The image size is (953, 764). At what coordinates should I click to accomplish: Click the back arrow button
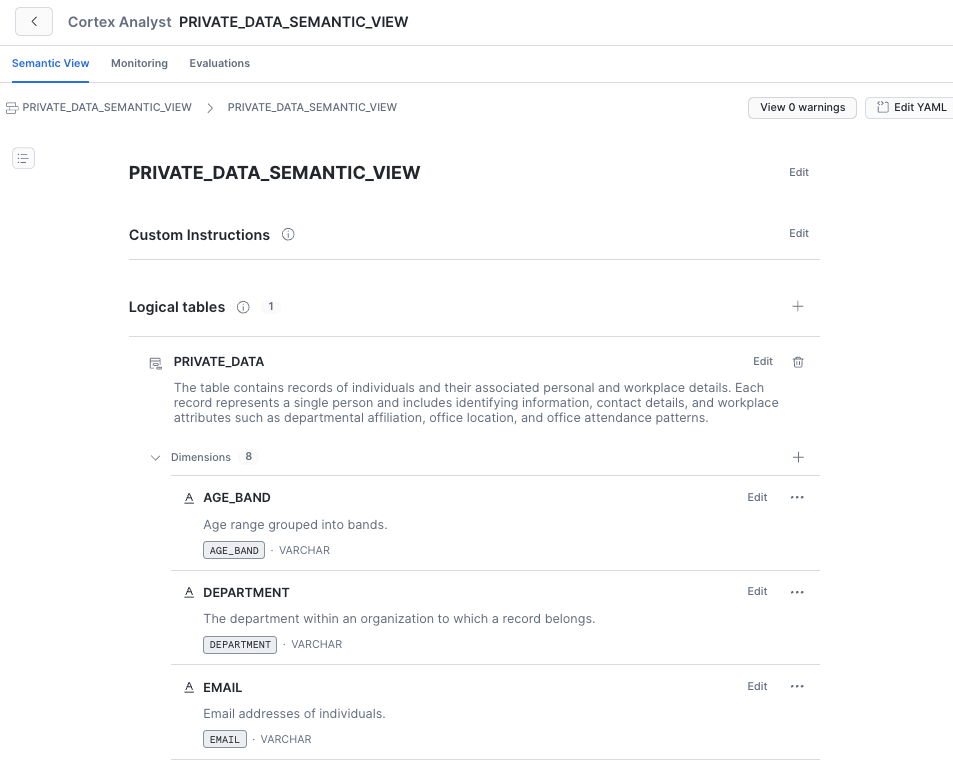click(34, 22)
